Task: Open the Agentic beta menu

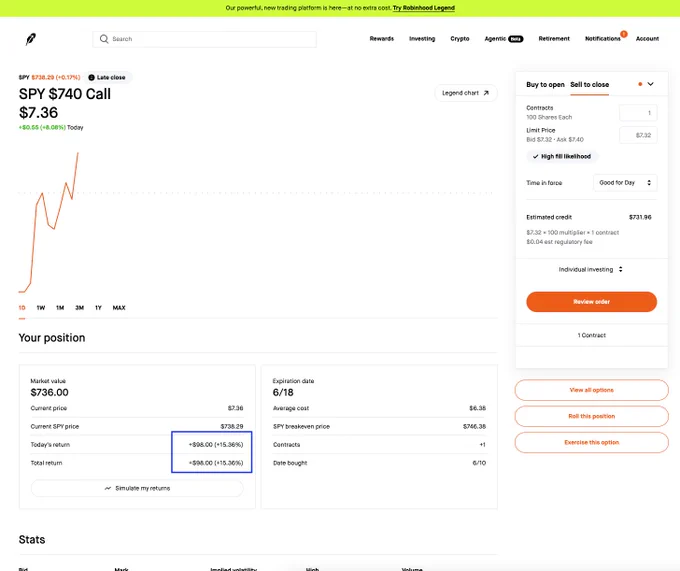Action: point(504,39)
